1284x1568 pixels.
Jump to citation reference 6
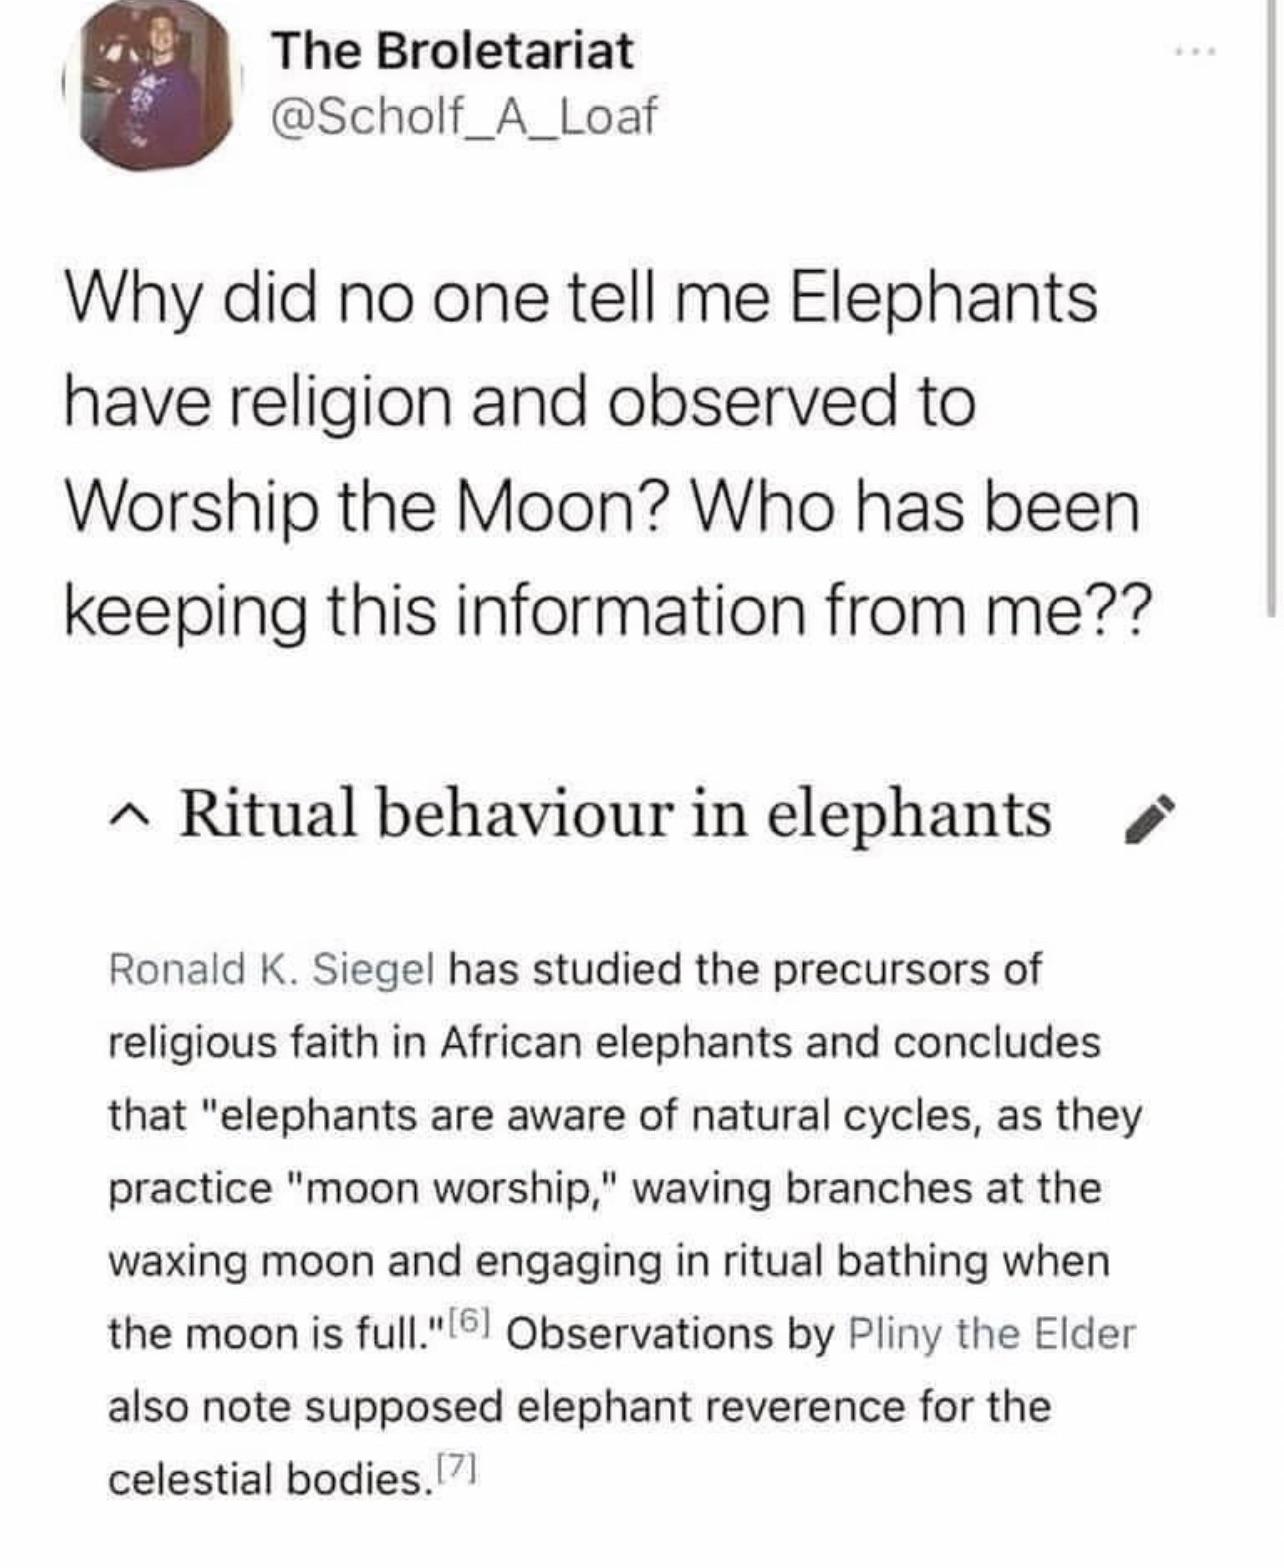pos(482,1327)
